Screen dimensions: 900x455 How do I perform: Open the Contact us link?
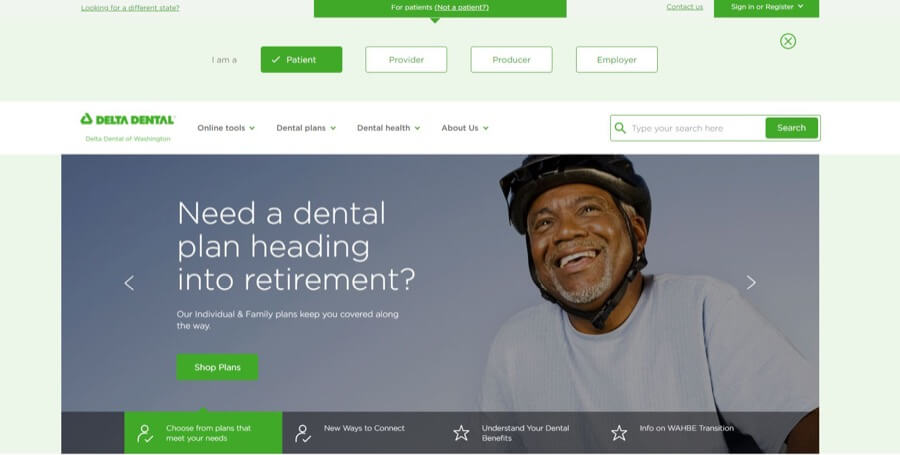(684, 7)
